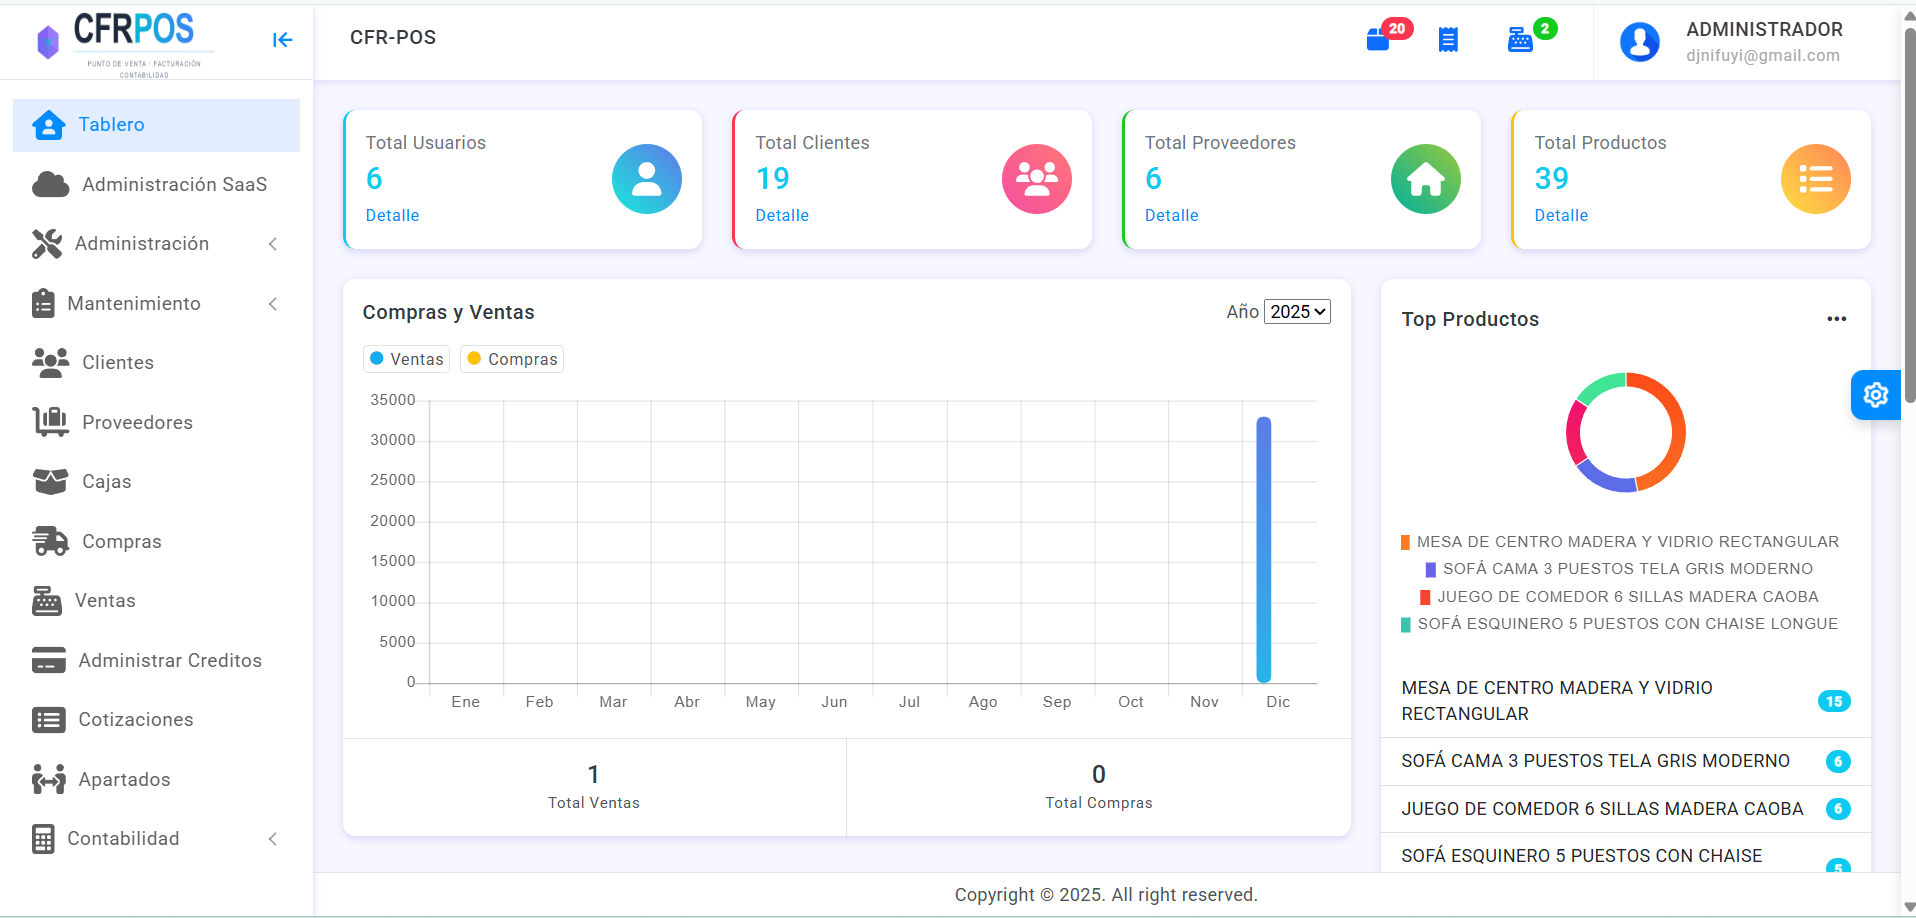Click the Compras truck icon
This screenshot has width=1916, height=918.
point(51,541)
